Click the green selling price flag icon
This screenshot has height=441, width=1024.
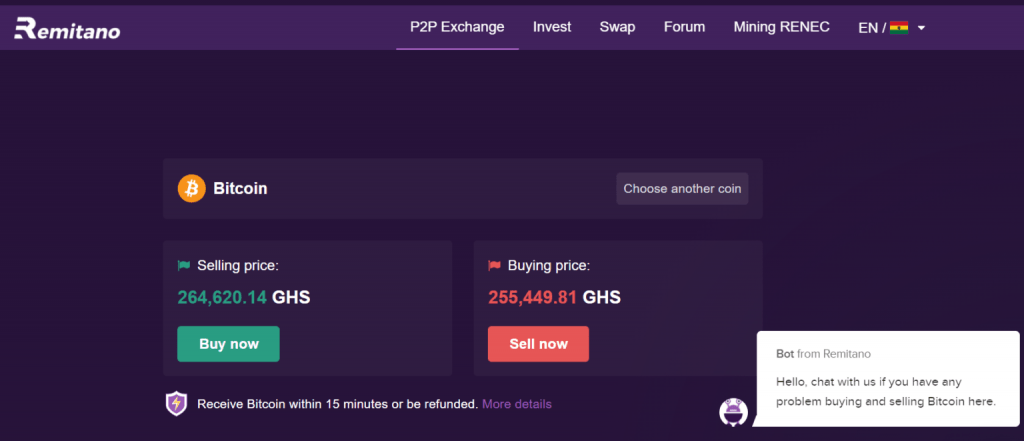pyautogui.click(x=184, y=266)
